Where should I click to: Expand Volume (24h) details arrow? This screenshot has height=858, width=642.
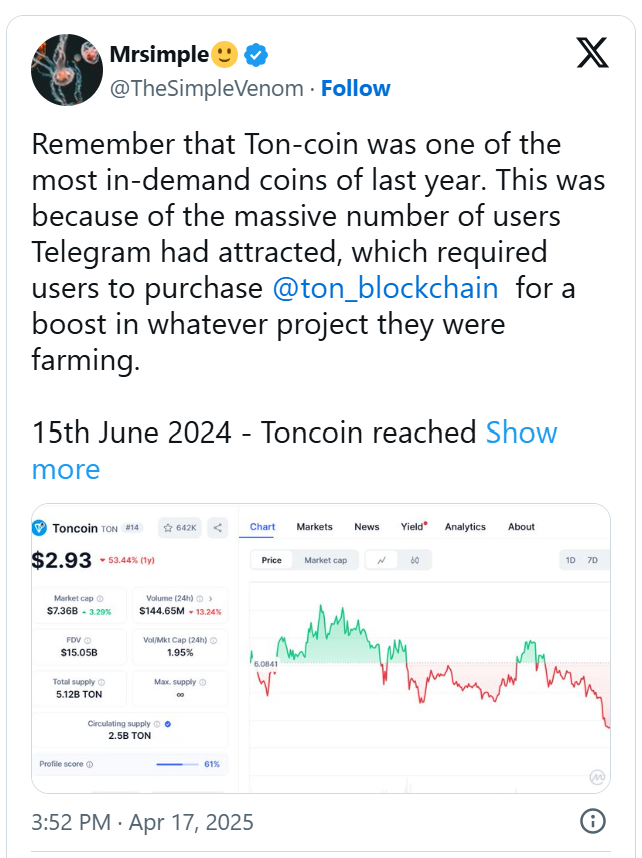(210, 597)
